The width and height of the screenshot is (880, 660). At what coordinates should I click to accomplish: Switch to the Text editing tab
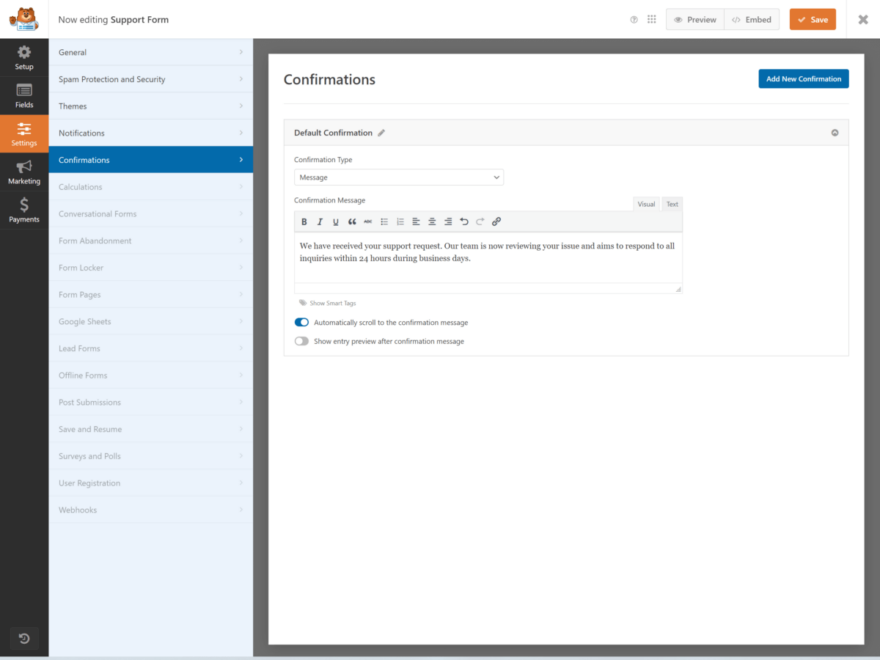[672, 203]
